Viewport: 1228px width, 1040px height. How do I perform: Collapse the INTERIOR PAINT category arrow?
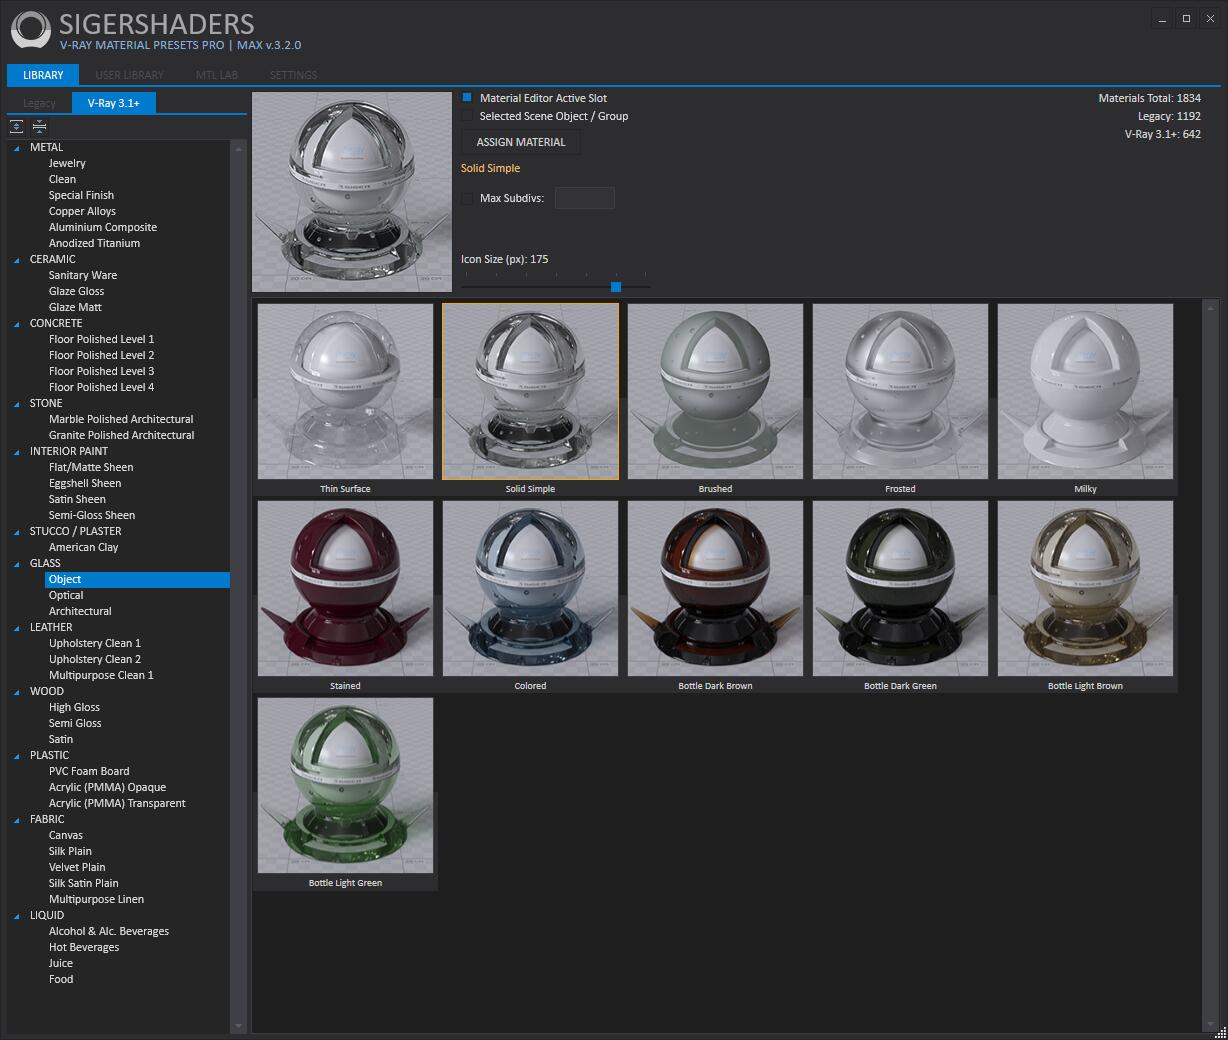[x=17, y=452]
